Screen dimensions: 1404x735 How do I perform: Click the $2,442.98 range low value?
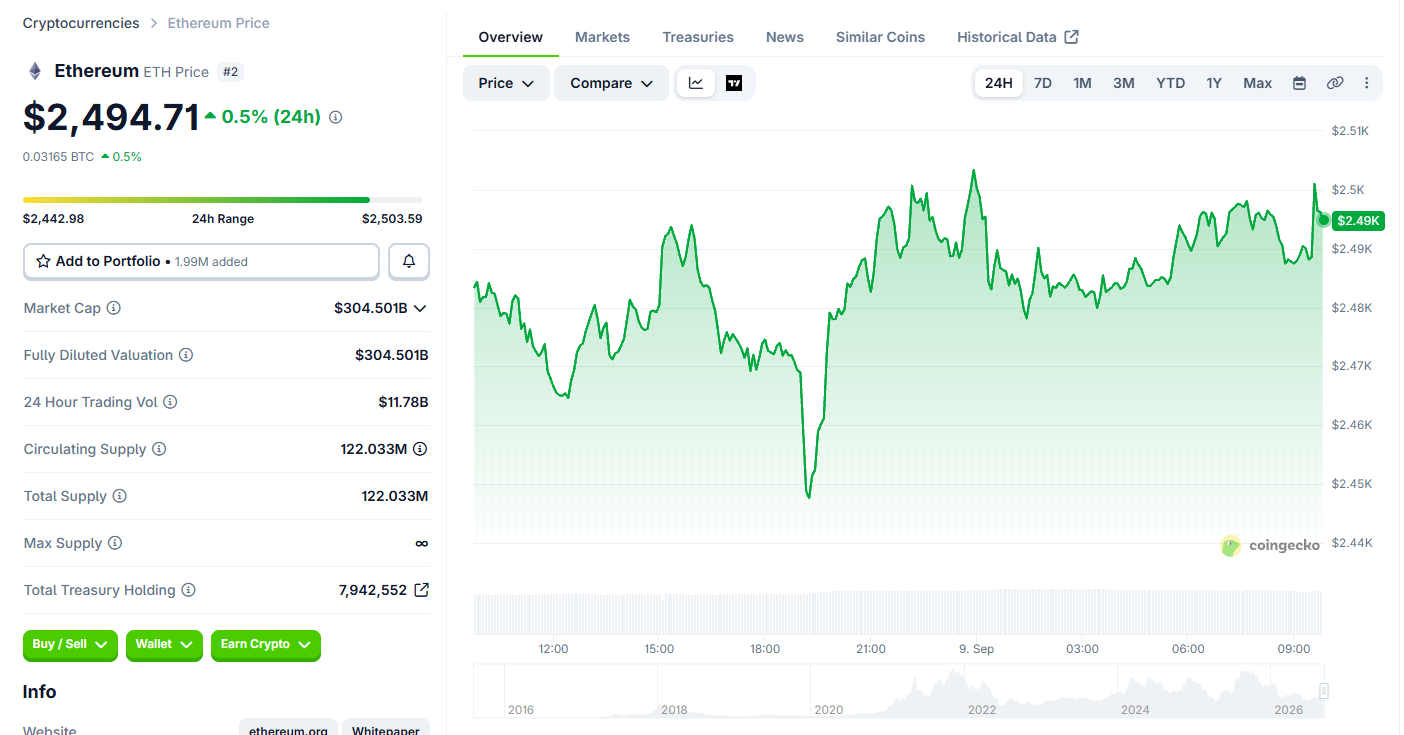pyautogui.click(x=54, y=218)
